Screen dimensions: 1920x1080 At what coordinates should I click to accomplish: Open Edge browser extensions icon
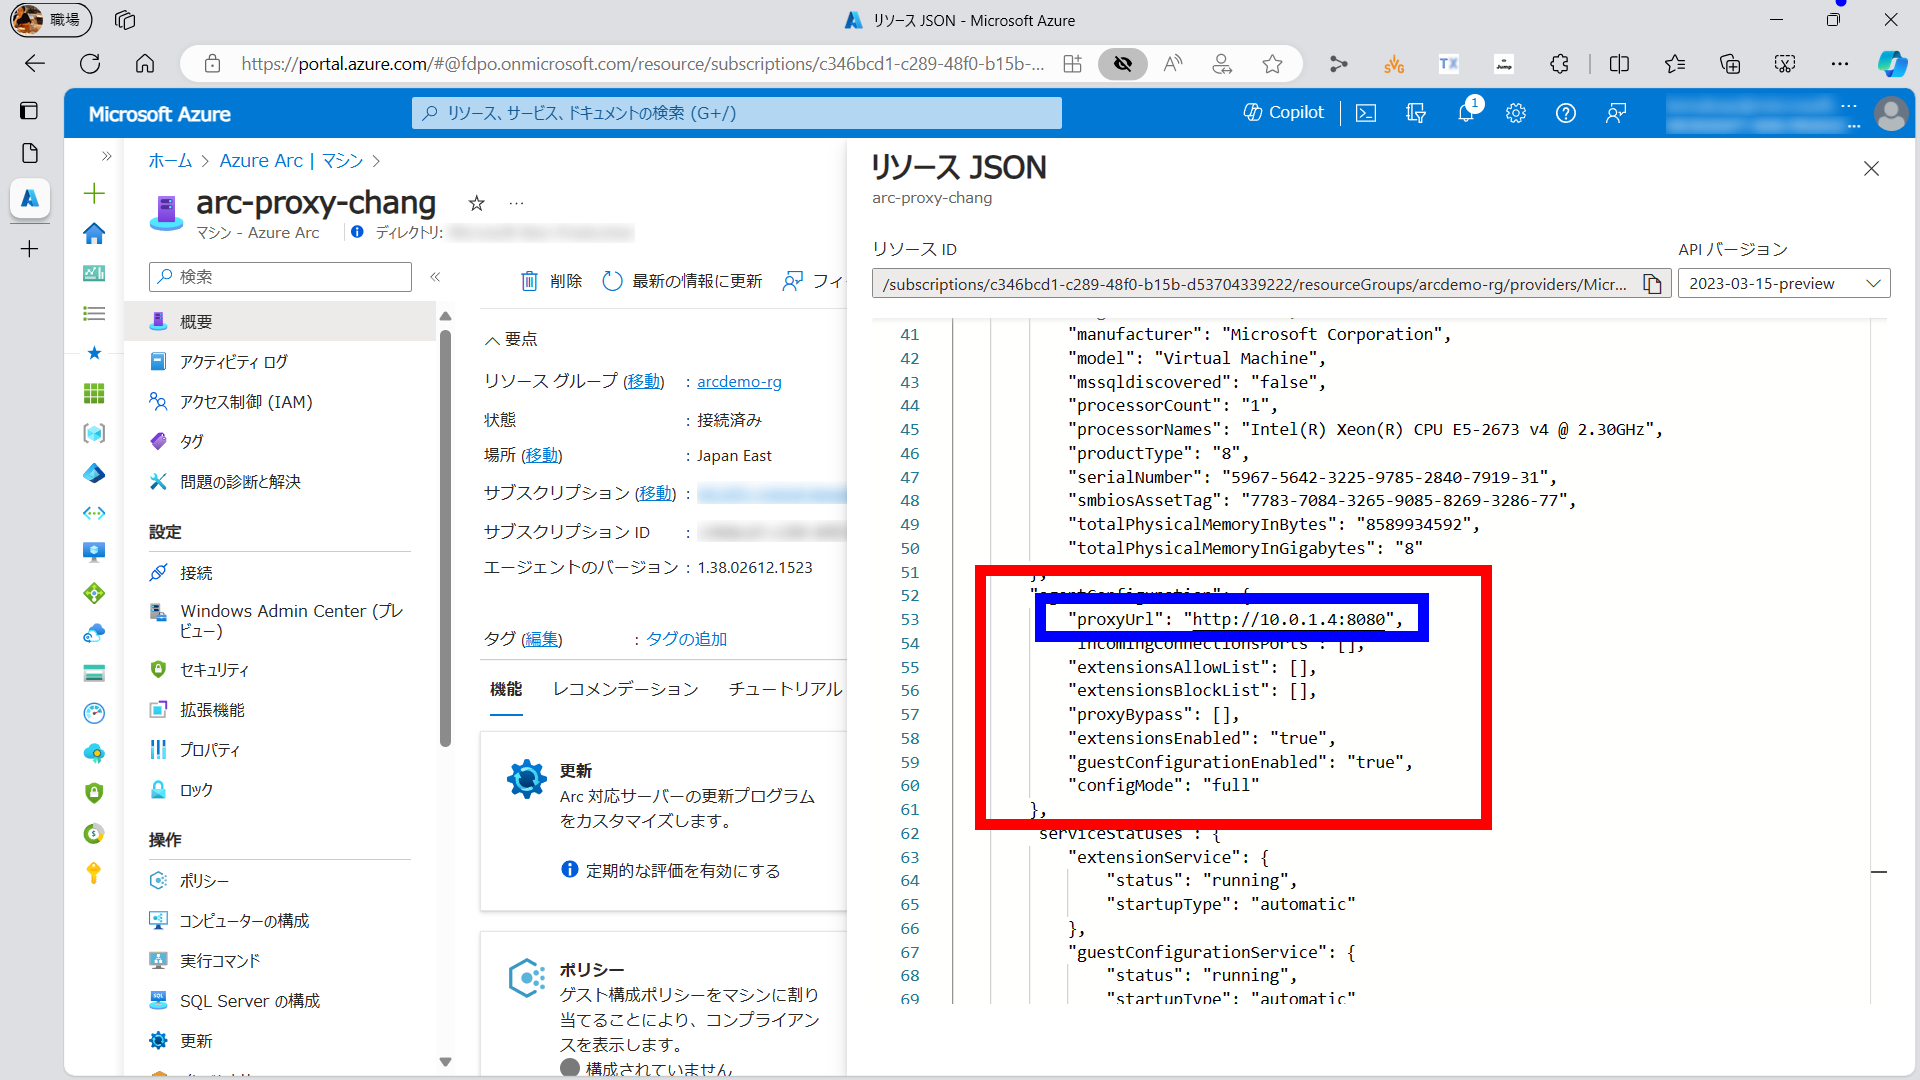[1559, 64]
